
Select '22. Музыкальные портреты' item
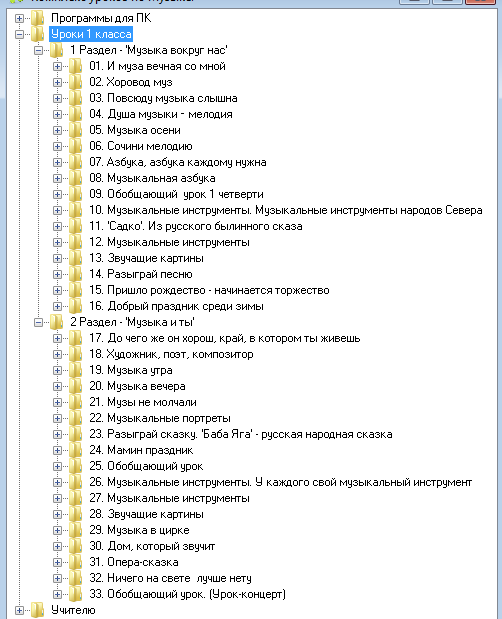160,418
